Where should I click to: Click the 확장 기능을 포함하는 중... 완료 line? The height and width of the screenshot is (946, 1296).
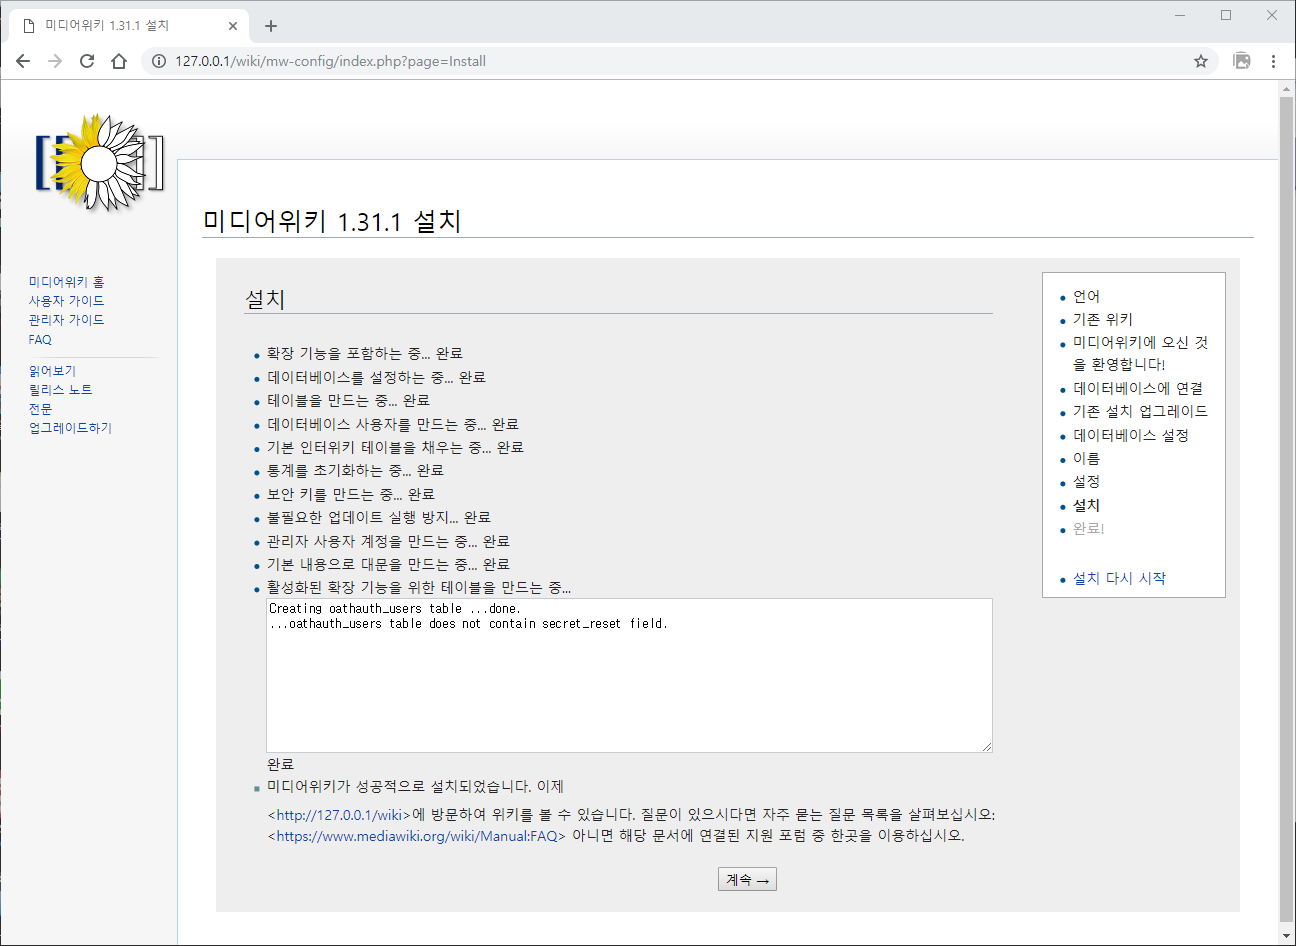(365, 353)
